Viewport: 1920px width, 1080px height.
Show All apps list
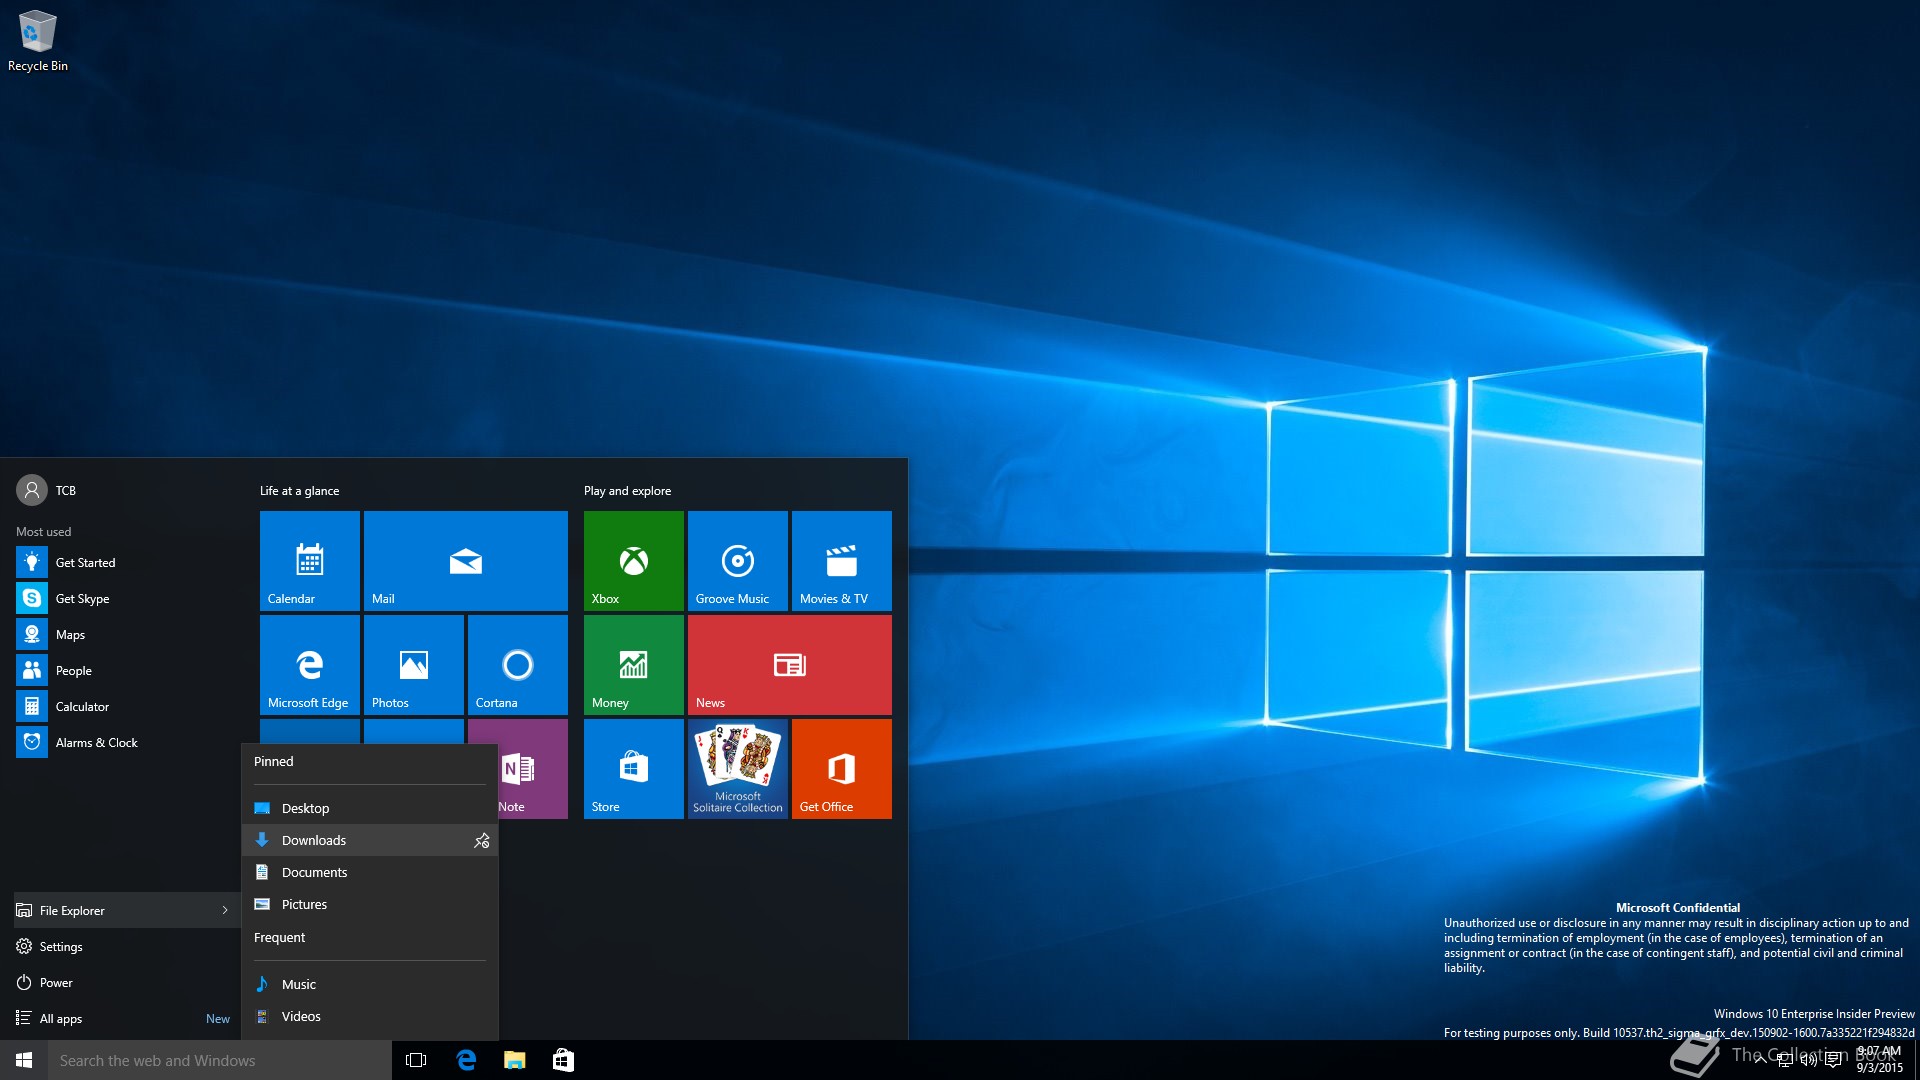point(126,1019)
